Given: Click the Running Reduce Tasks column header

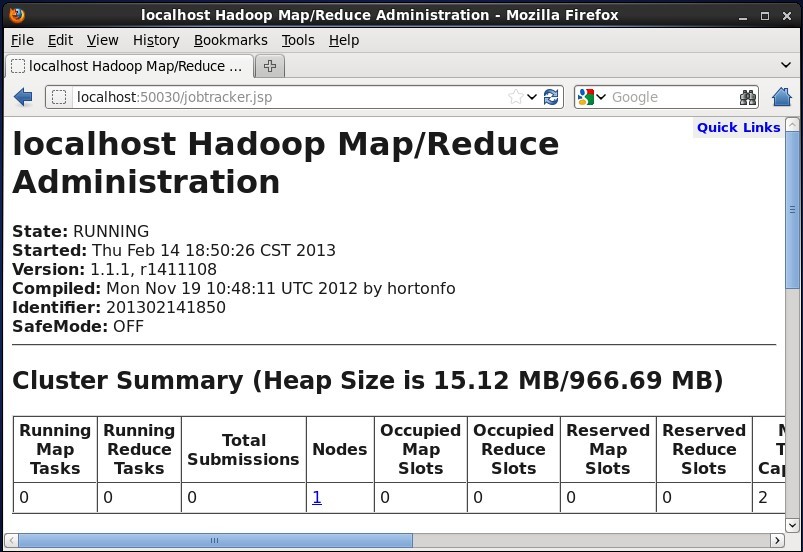Looking at the screenshot, I should (x=139, y=449).
